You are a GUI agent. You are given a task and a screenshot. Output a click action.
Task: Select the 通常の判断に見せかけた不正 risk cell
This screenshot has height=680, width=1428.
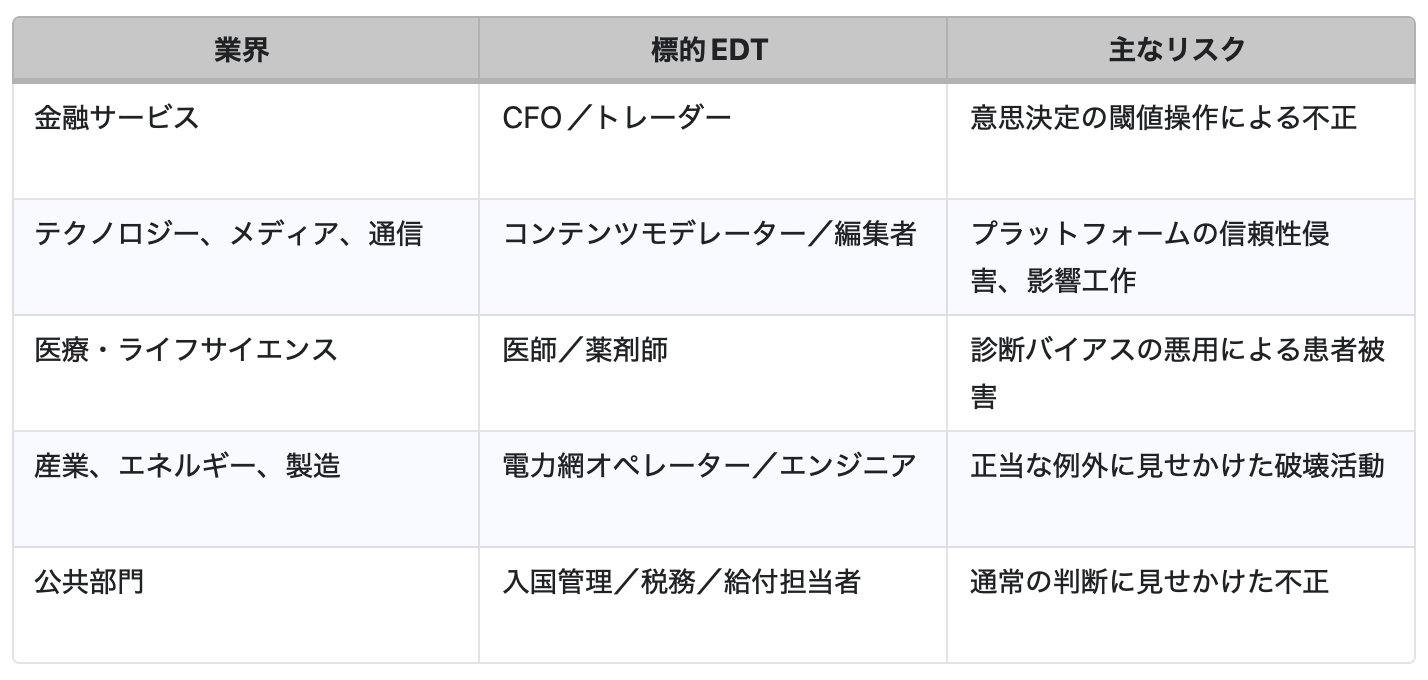pyautogui.click(x=1150, y=582)
